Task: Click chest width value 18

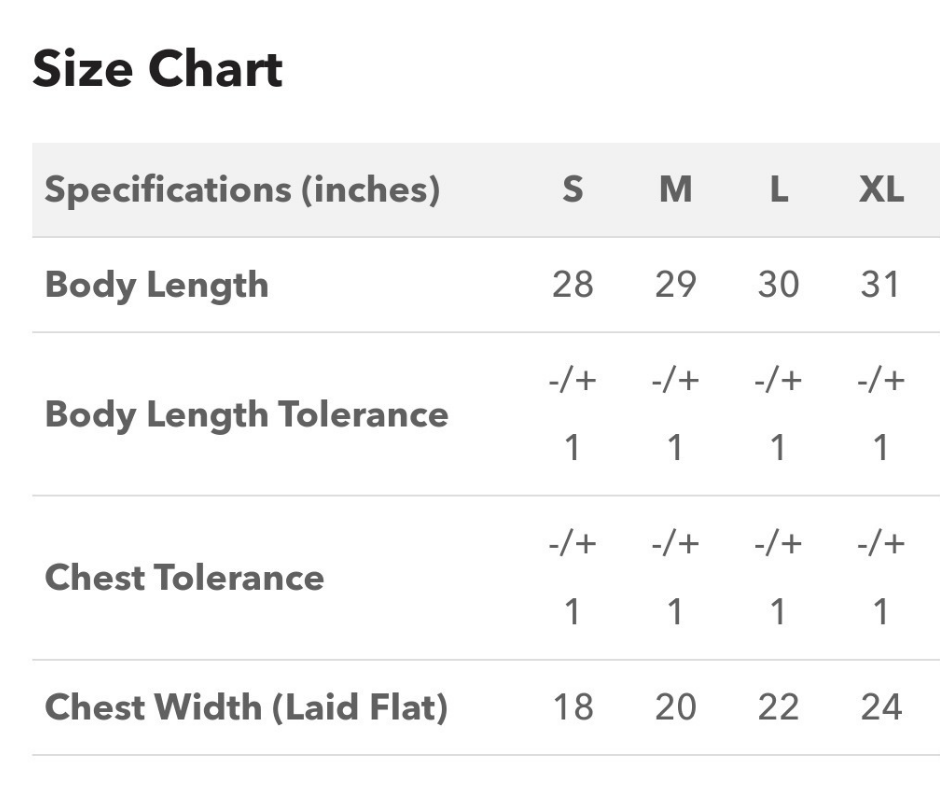Action: [x=572, y=708]
